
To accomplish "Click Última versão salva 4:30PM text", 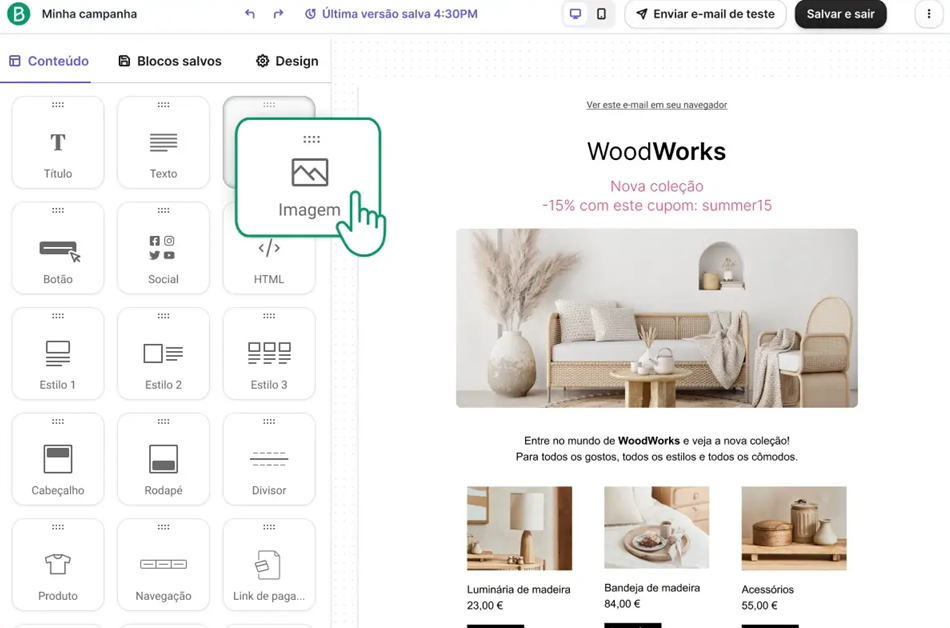I will [400, 14].
